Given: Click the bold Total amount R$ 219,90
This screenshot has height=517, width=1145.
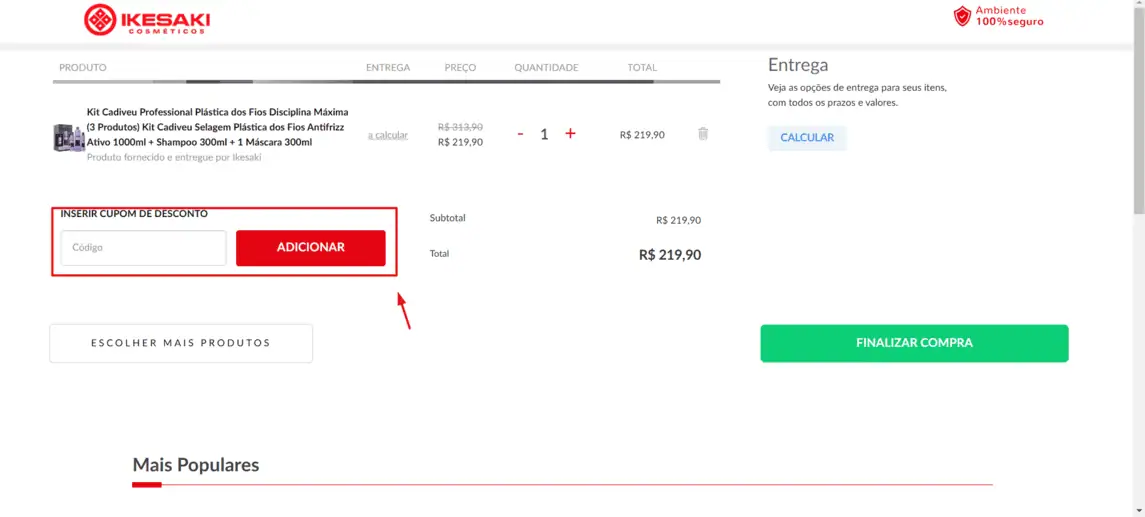Looking at the screenshot, I should pyautogui.click(x=670, y=255).
